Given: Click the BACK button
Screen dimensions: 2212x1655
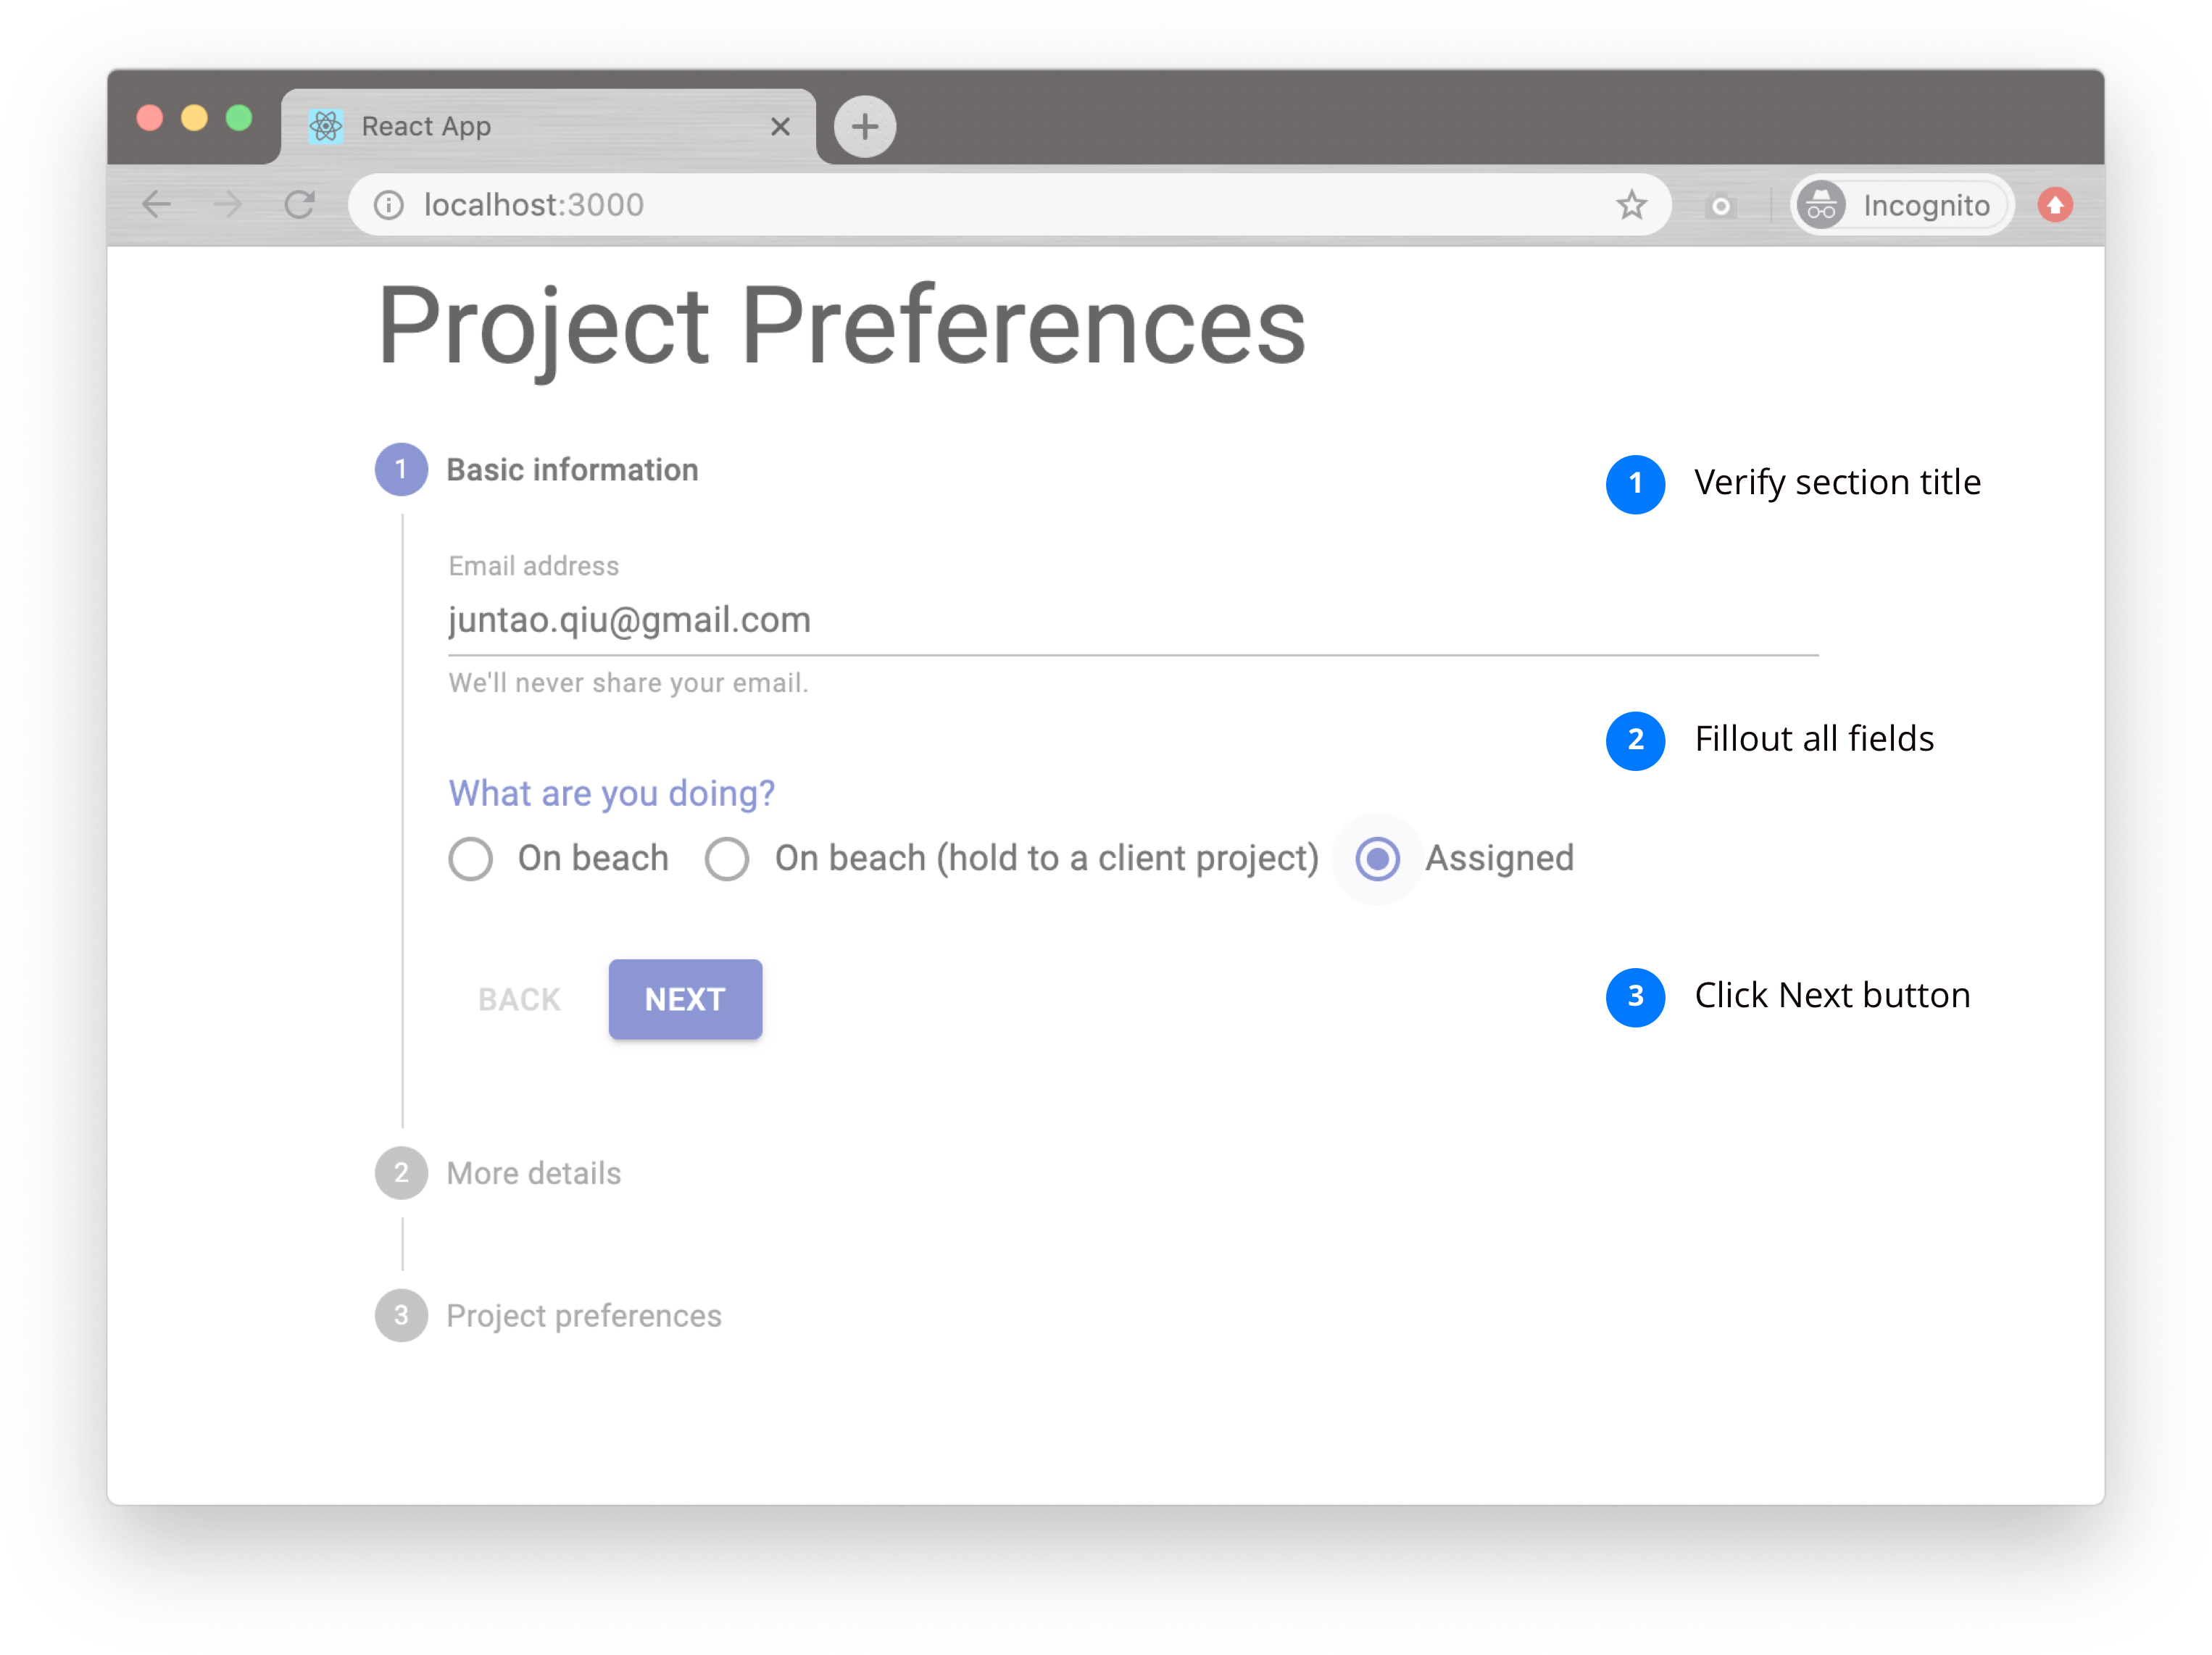Looking at the screenshot, I should (x=519, y=999).
